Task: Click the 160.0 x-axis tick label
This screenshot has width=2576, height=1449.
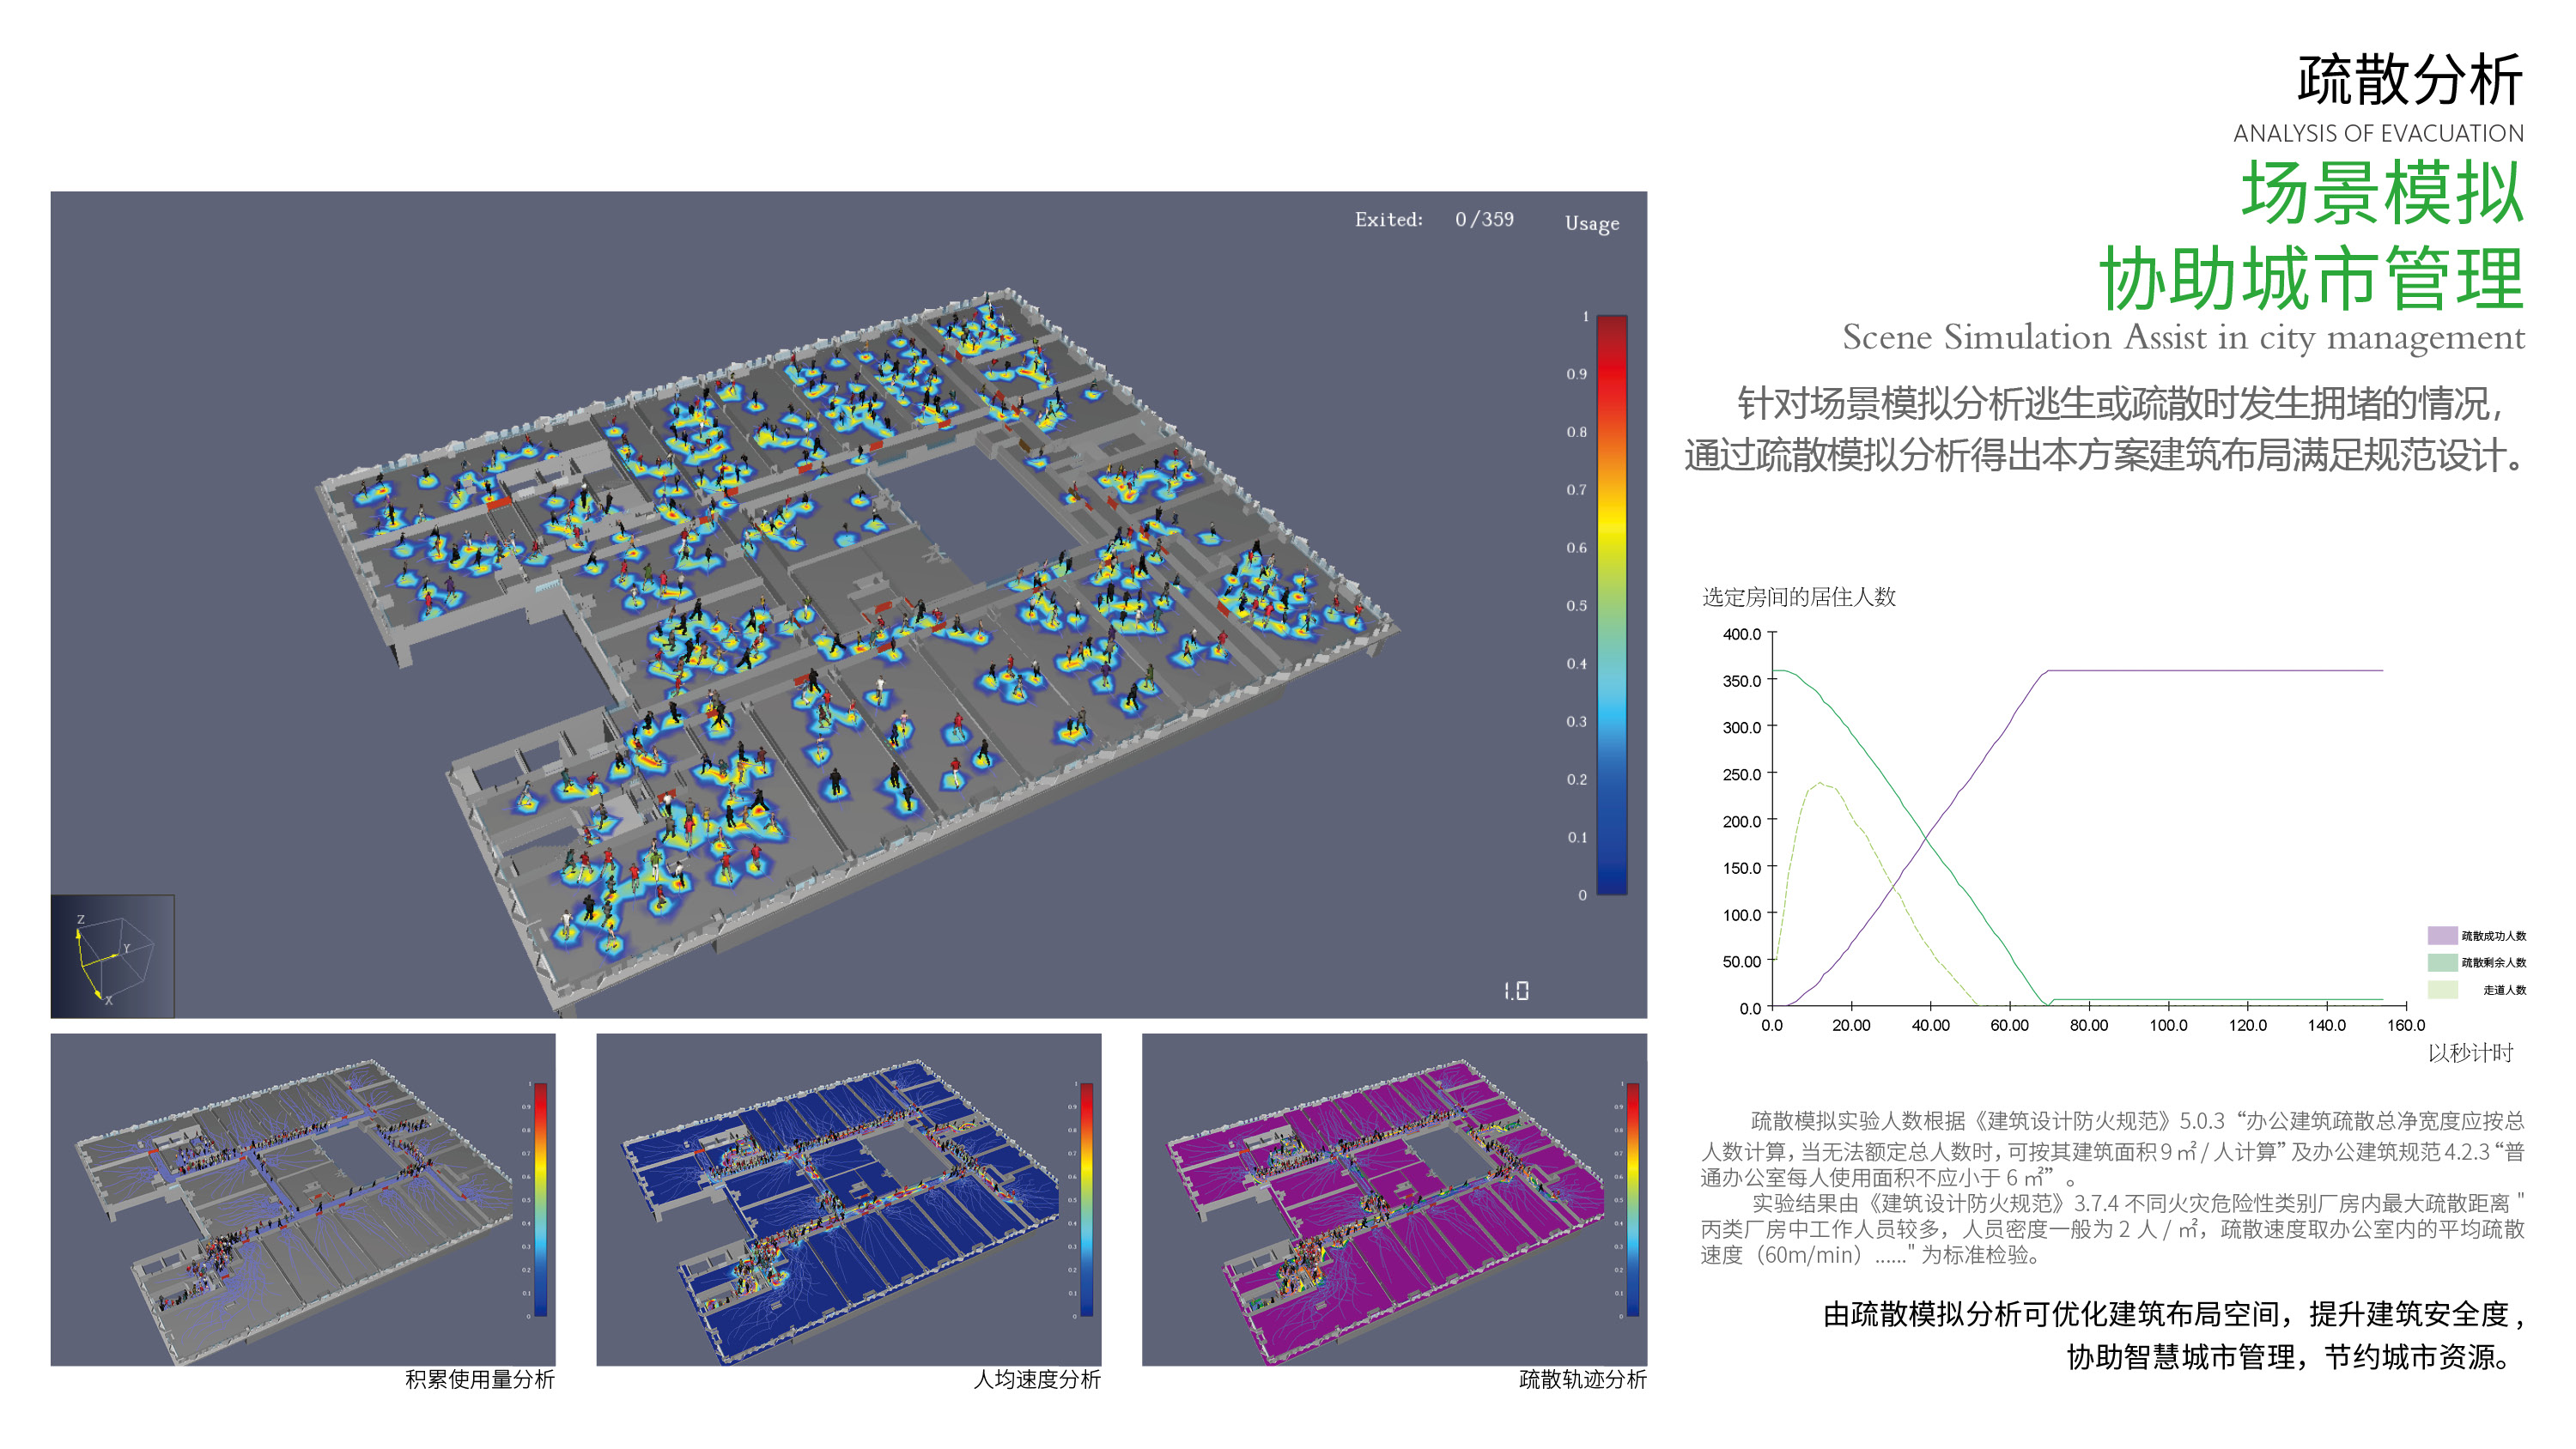Action: click(x=2406, y=1025)
